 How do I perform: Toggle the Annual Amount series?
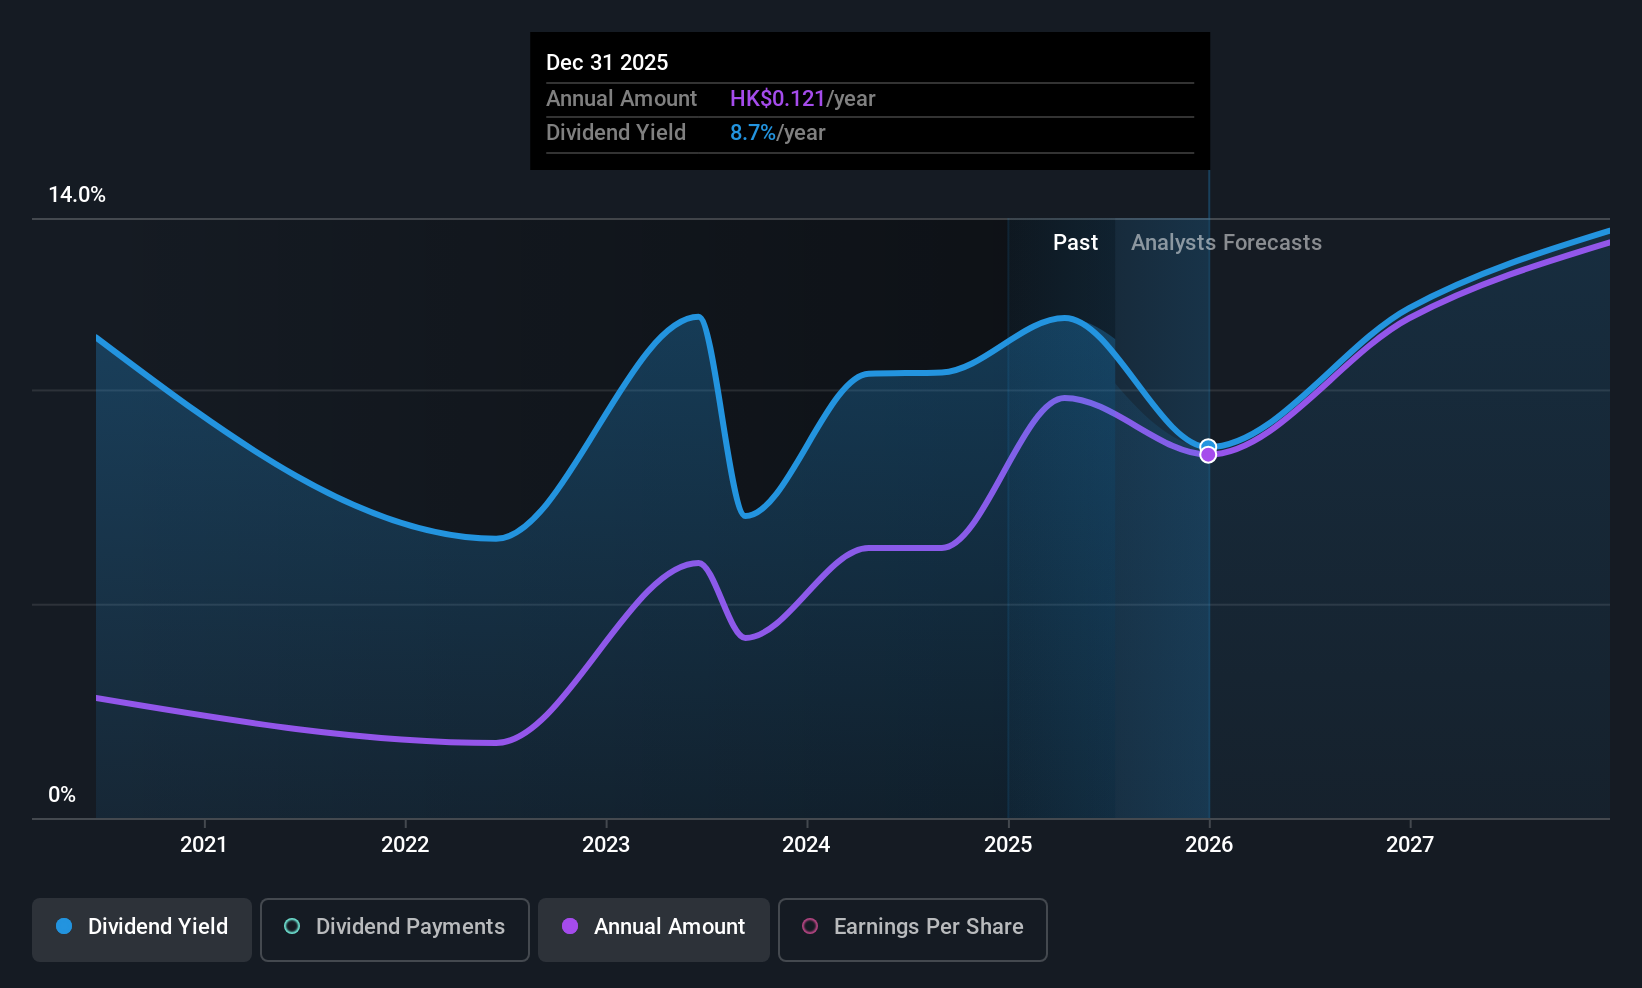point(654,930)
